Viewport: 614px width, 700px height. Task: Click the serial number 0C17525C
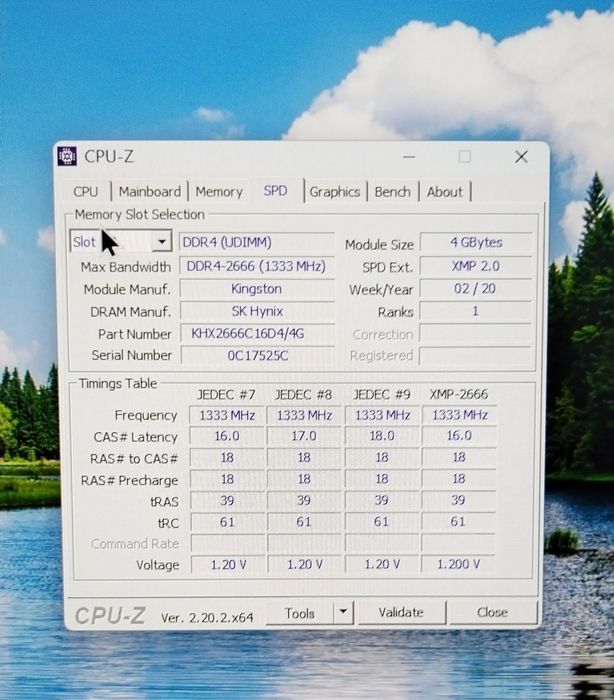pyautogui.click(x=257, y=355)
